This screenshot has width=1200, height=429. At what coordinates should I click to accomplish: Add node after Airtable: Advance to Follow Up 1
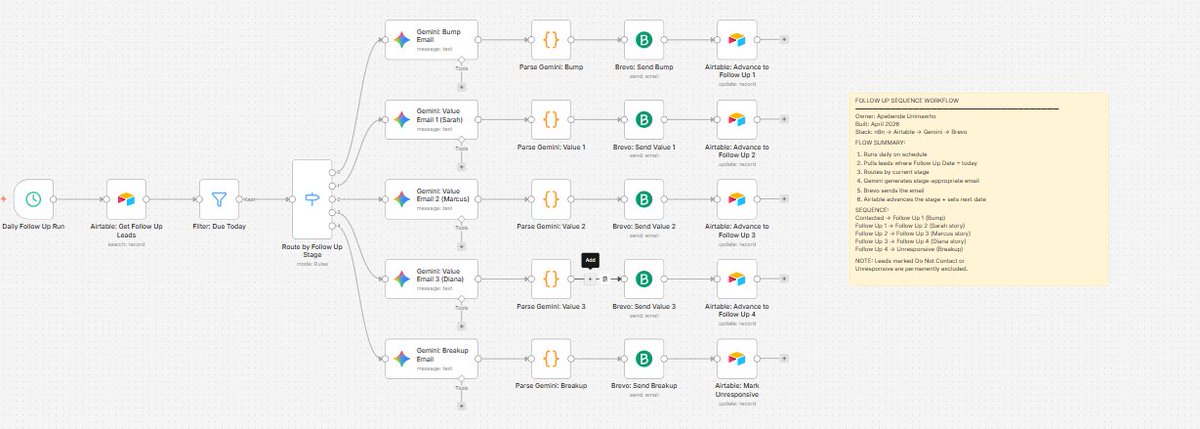784,39
